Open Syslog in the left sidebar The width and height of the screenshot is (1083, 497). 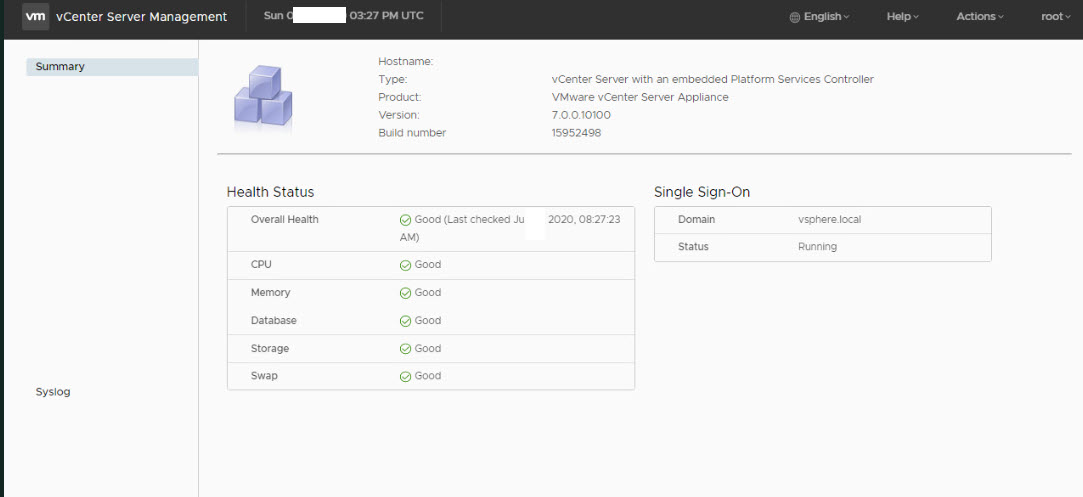(53, 392)
